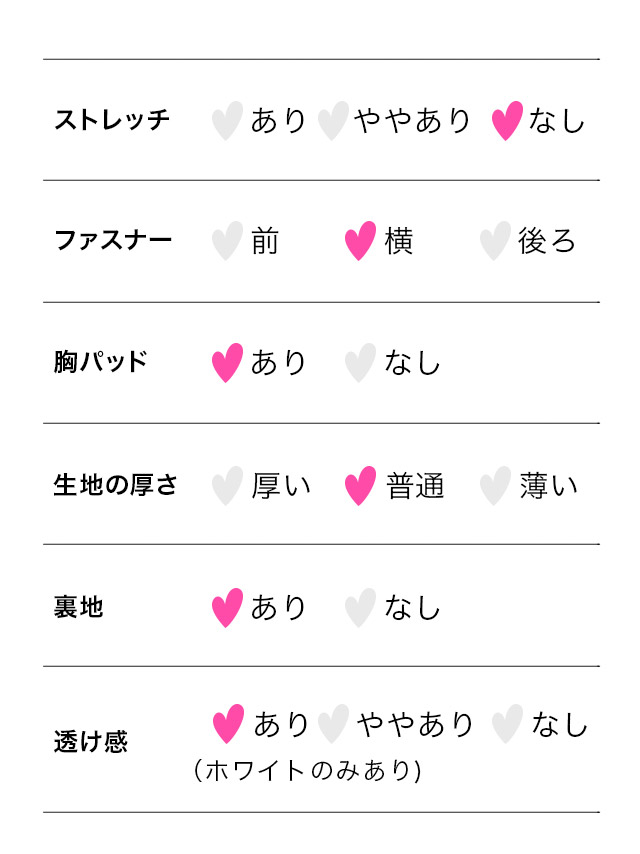The image size is (640, 854).
Task: Click the pink heart for 胸パッド あり
Action: tap(227, 363)
